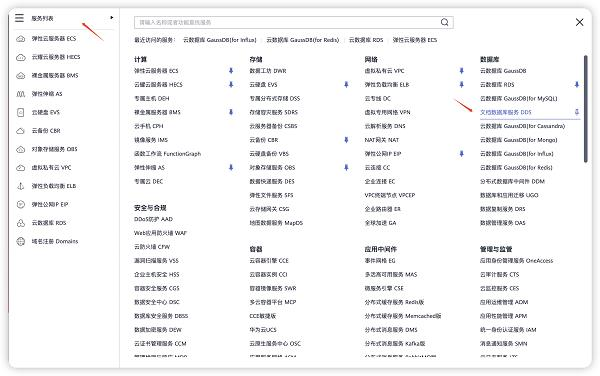
Task: Toggle the pin next to 云耀云服务器 HECS under 计算
Action: [x=231, y=85]
